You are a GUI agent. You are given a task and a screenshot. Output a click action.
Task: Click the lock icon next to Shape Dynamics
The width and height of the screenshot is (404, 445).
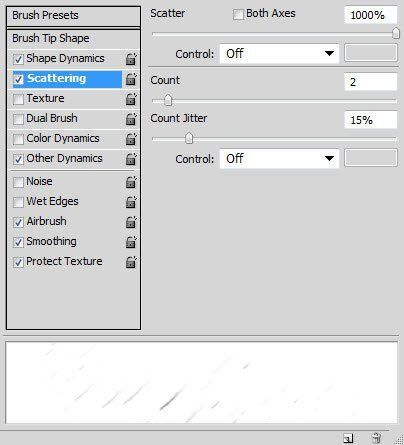click(131, 59)
